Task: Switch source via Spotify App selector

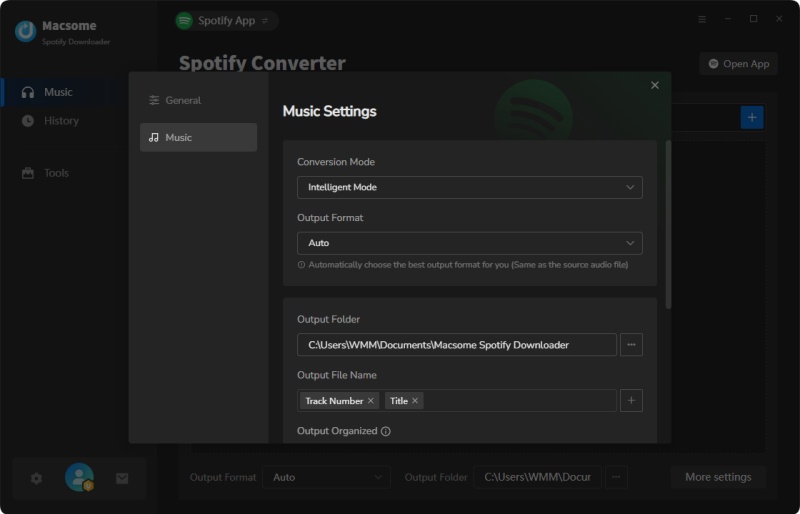Action: [x=227, y=21]
